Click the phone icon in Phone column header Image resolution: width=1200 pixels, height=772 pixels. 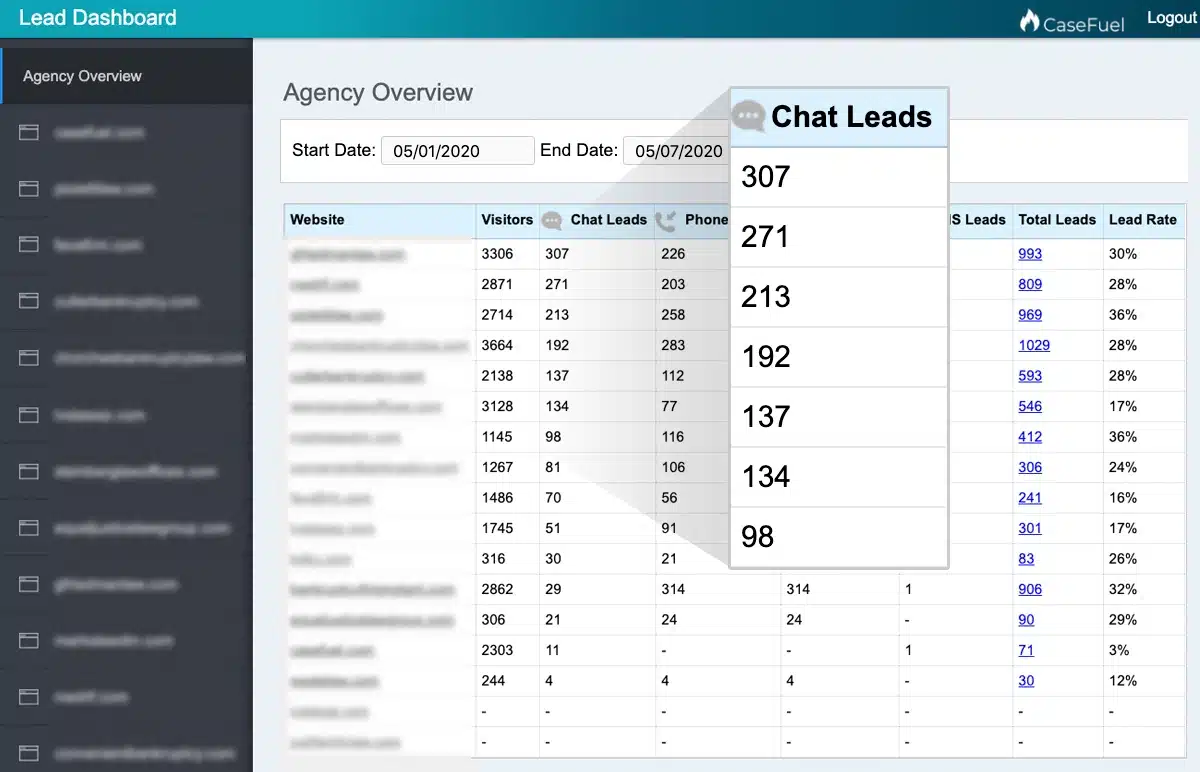click(x=666, y=220)
